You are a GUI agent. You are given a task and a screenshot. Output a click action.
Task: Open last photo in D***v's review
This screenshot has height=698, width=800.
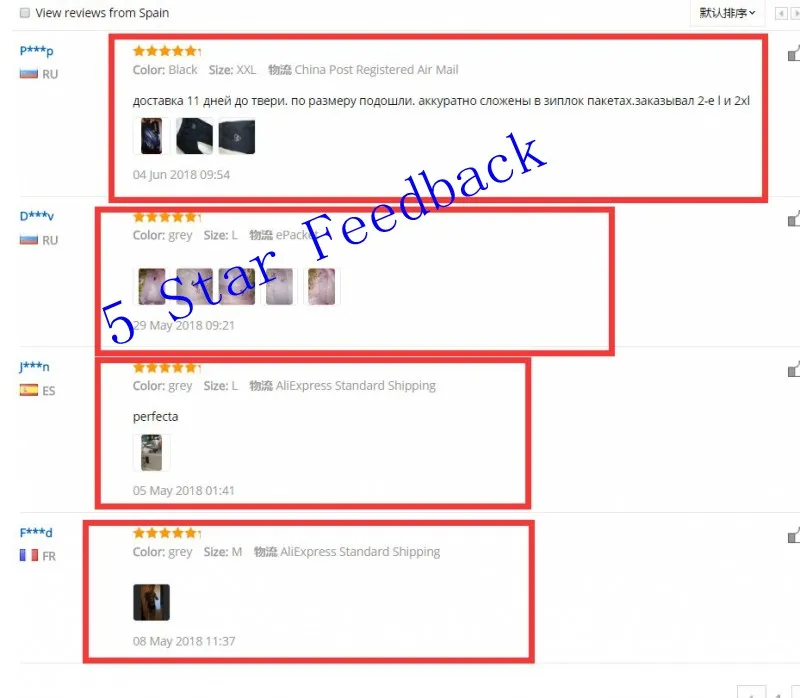coord(322,287)
